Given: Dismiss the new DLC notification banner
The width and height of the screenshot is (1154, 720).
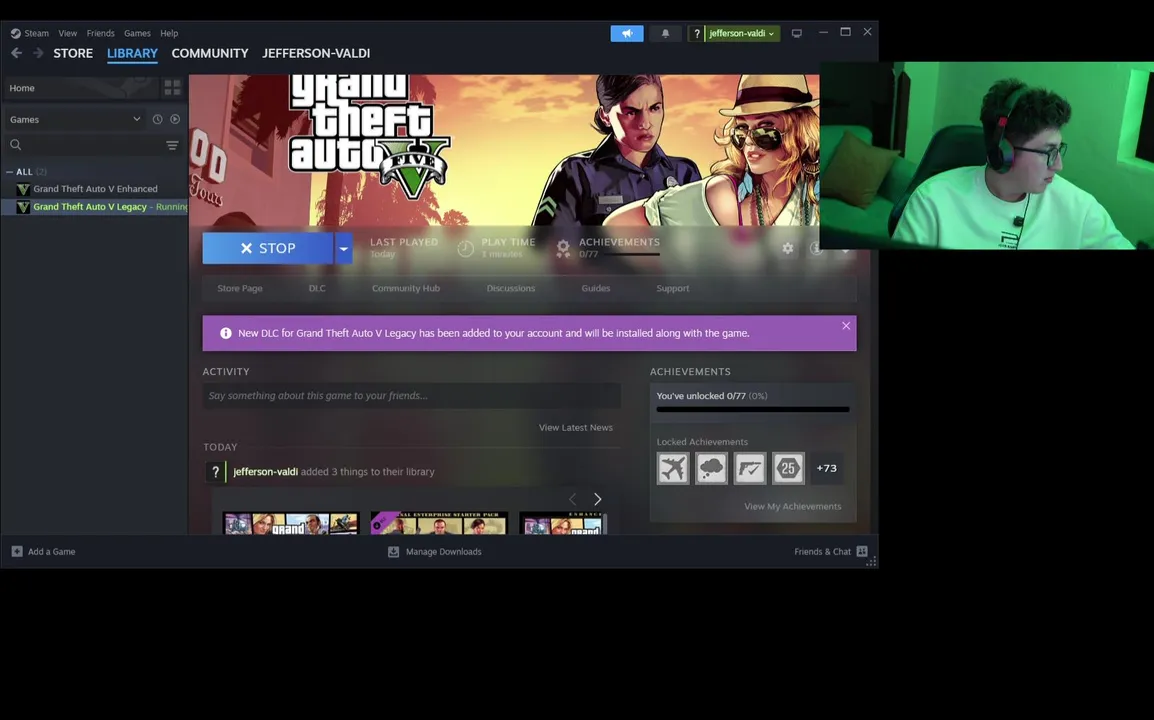Looking at the screenshot, I should click(x=846, y=325).
